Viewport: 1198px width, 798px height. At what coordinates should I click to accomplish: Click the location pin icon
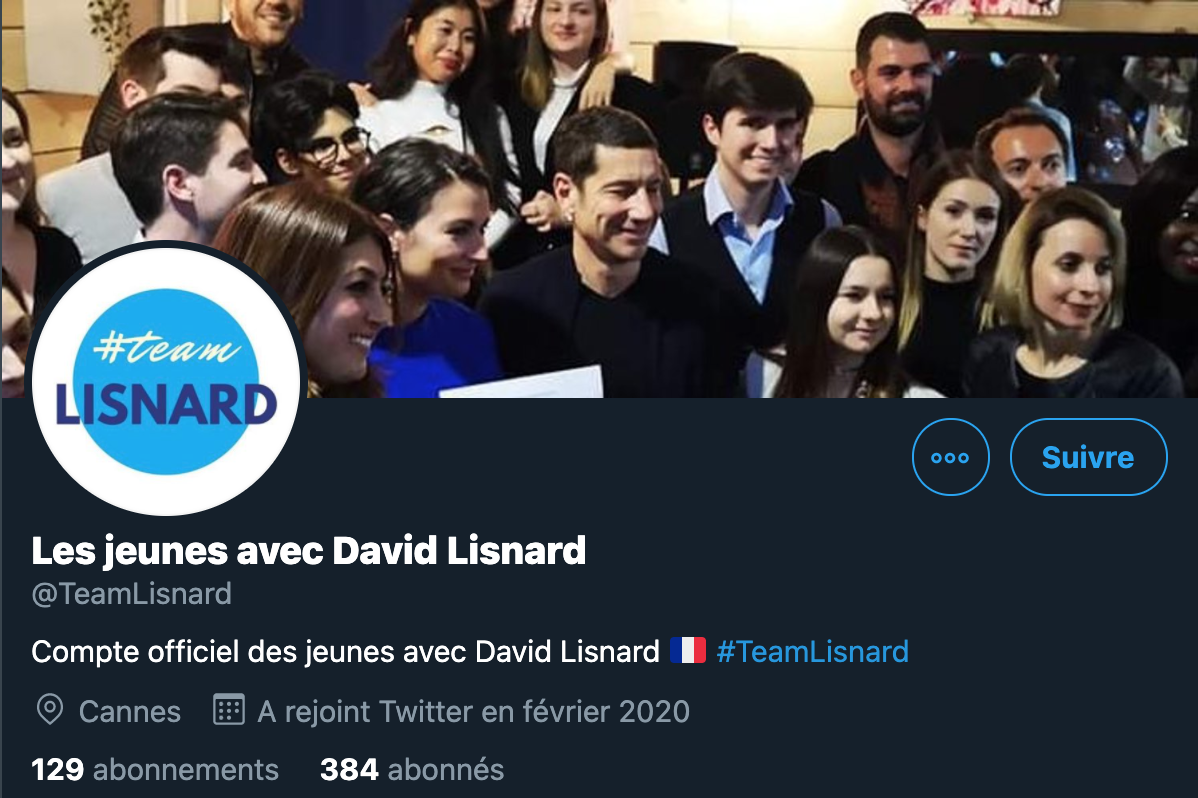point(50,710)
